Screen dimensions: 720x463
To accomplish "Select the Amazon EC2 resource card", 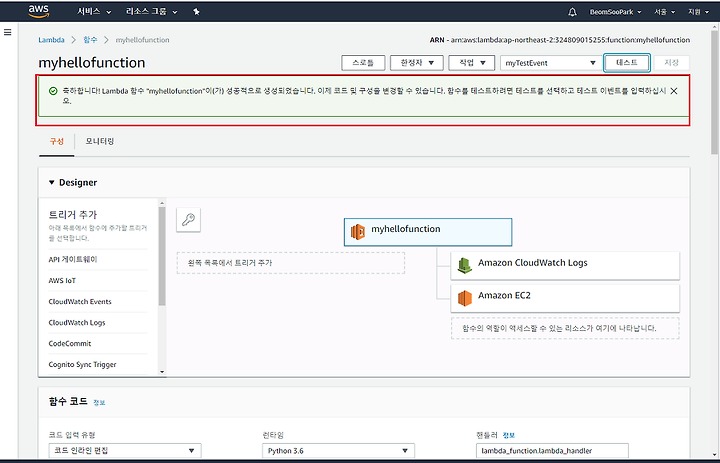I will [565, 298].
